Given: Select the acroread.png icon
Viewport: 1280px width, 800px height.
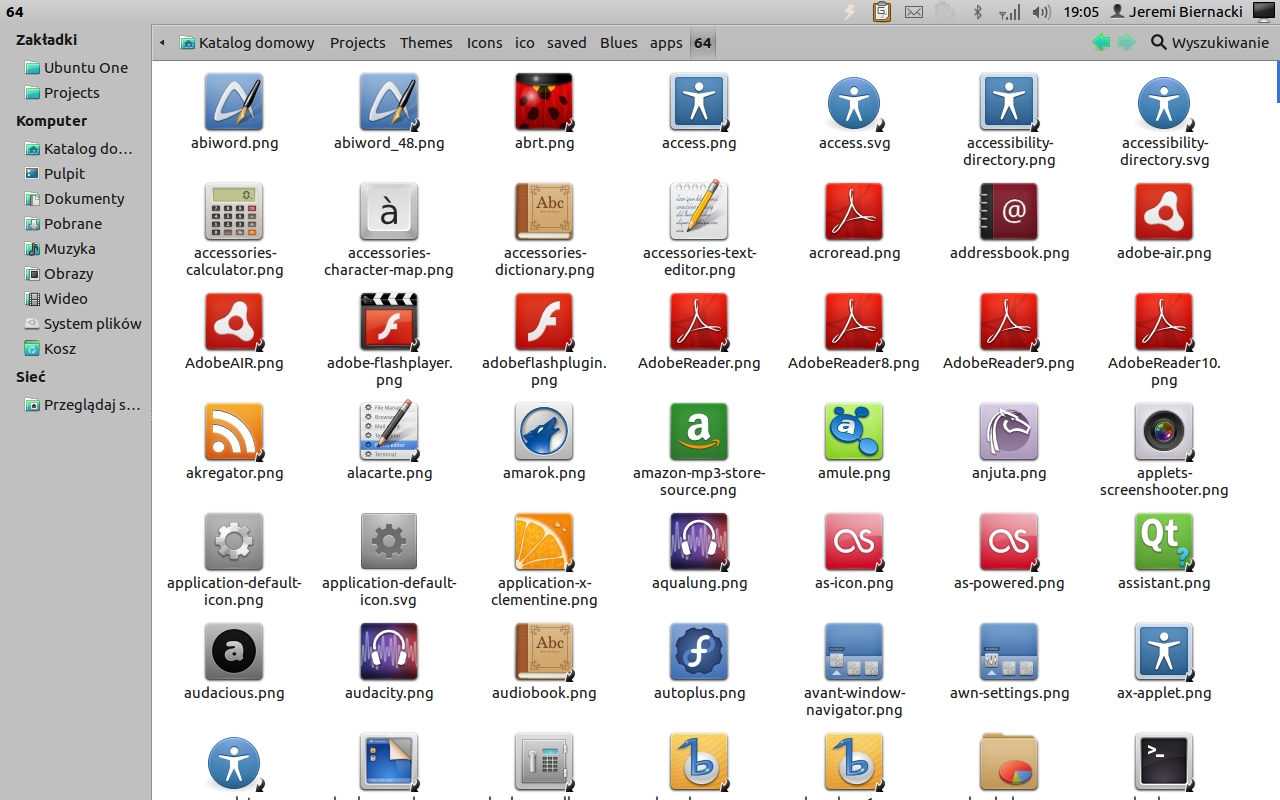Looking at the screenshot, I should 854,212.
